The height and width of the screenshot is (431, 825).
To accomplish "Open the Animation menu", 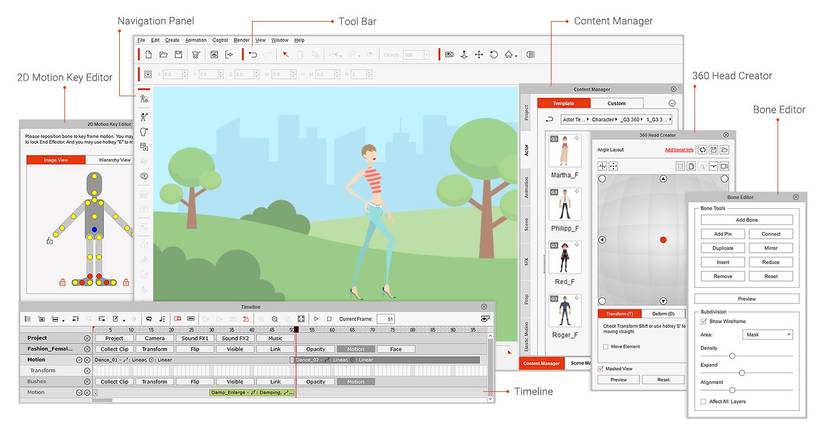I will 196,40.
